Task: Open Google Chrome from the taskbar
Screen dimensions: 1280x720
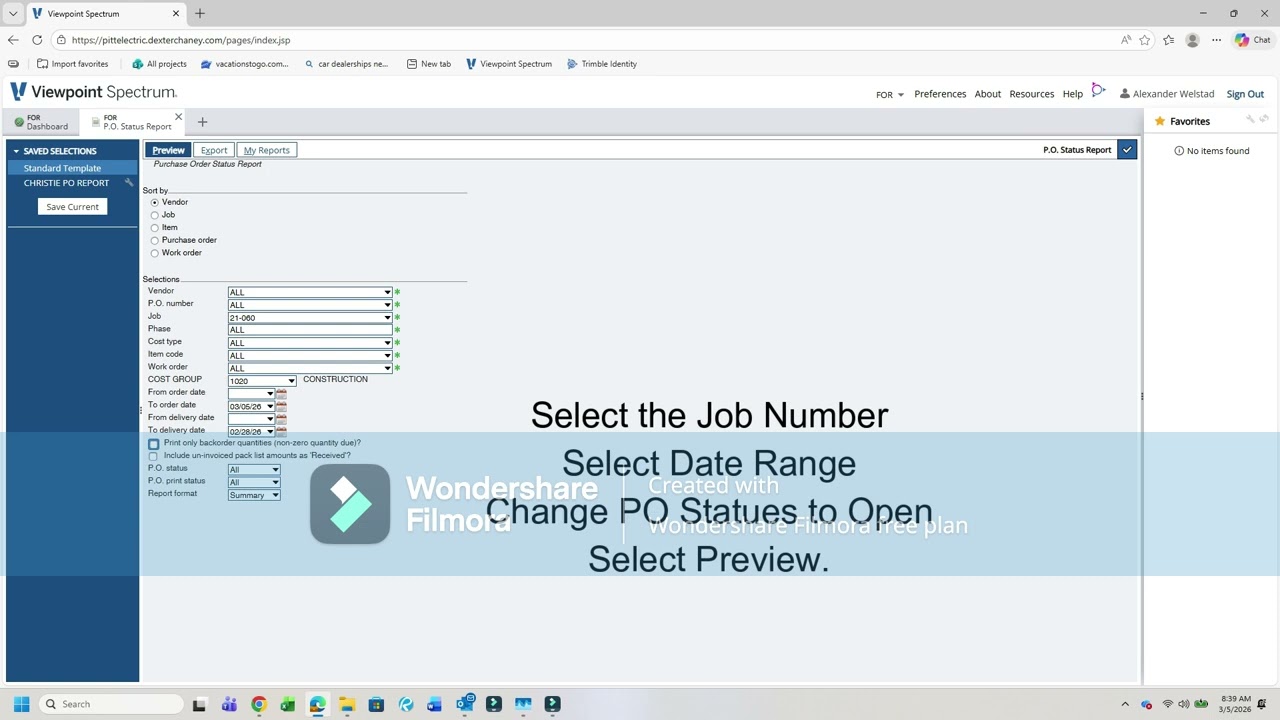Action: [x=259, y=704]
